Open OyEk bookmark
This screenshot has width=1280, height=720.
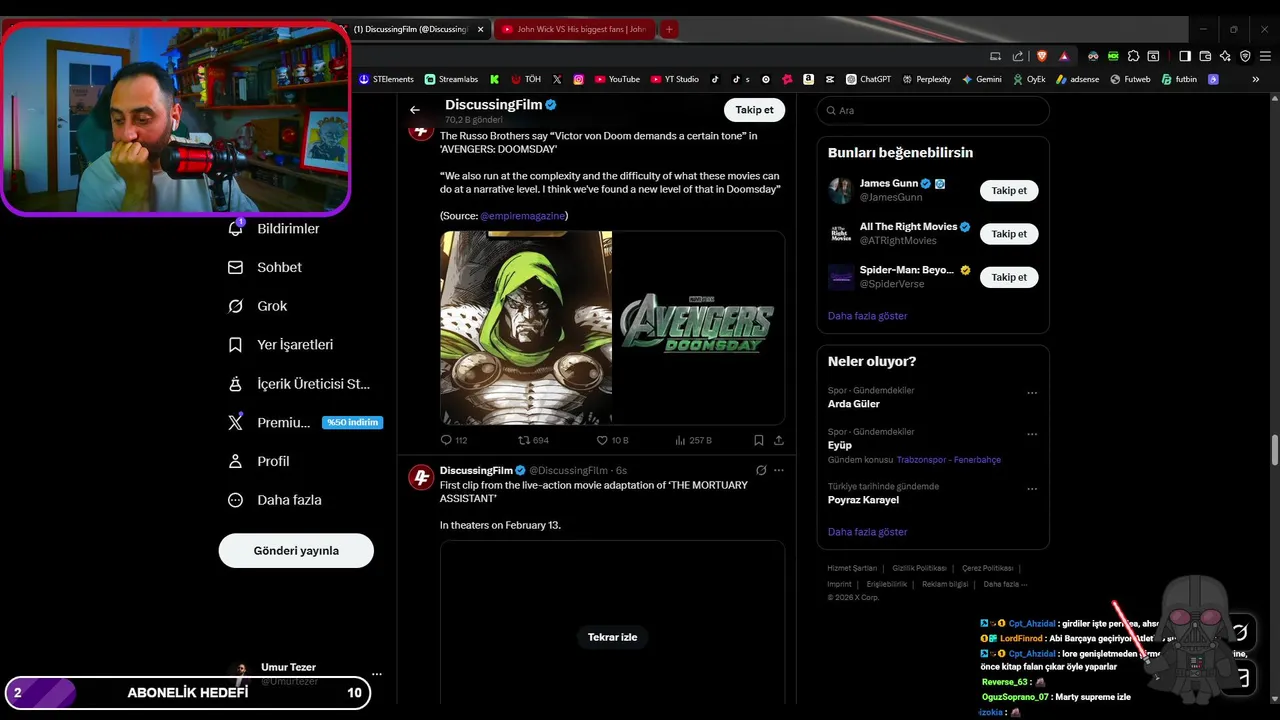coord(1028,79)
